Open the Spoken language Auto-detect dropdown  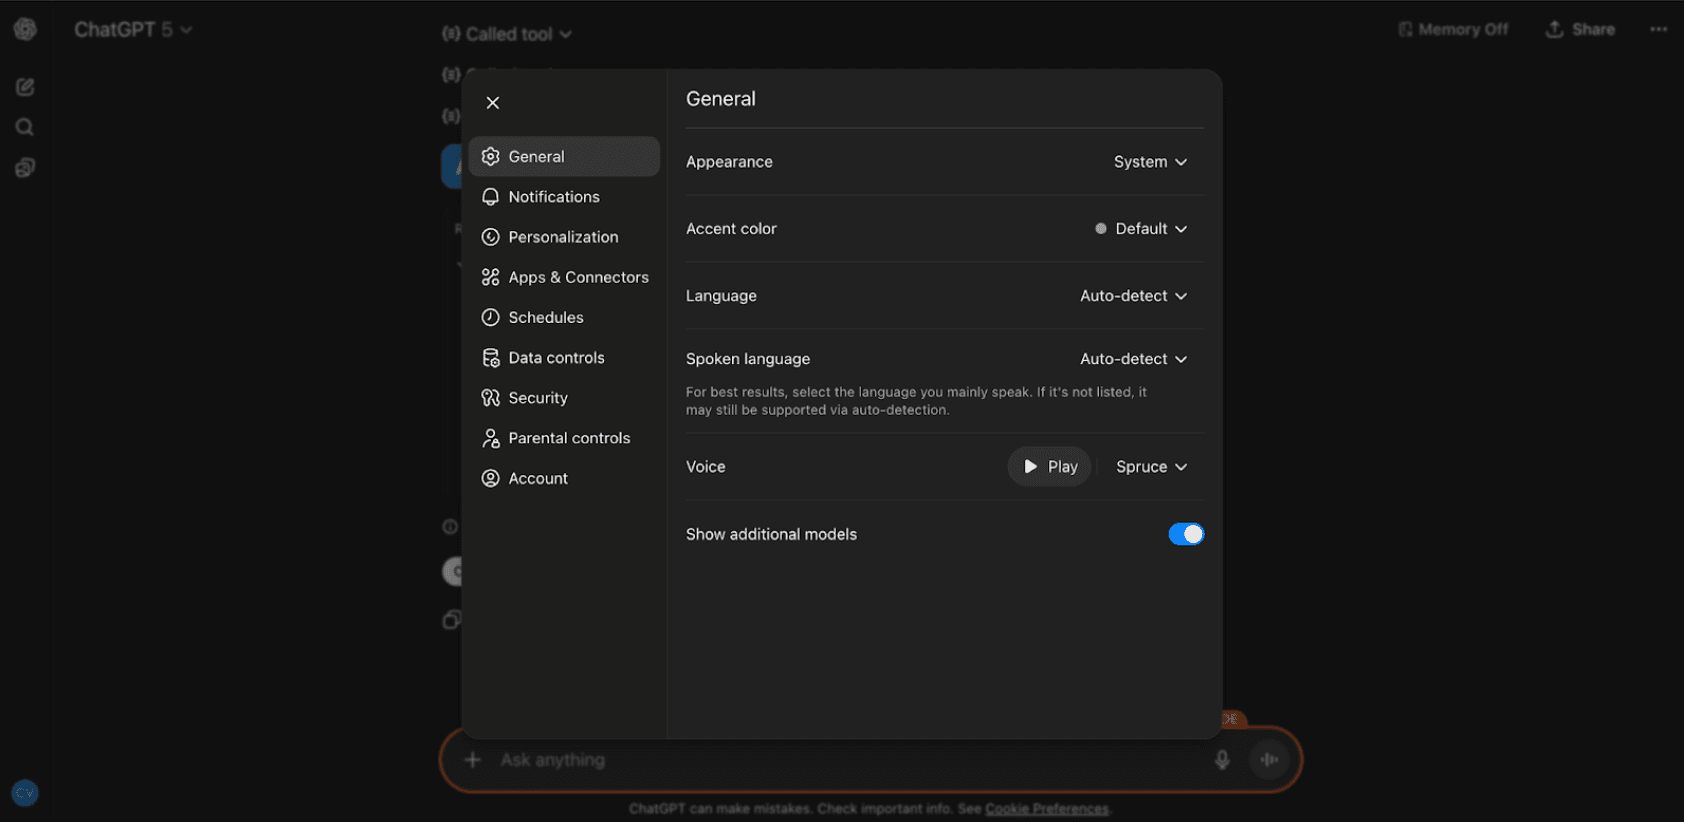(x=1133, y=359)
